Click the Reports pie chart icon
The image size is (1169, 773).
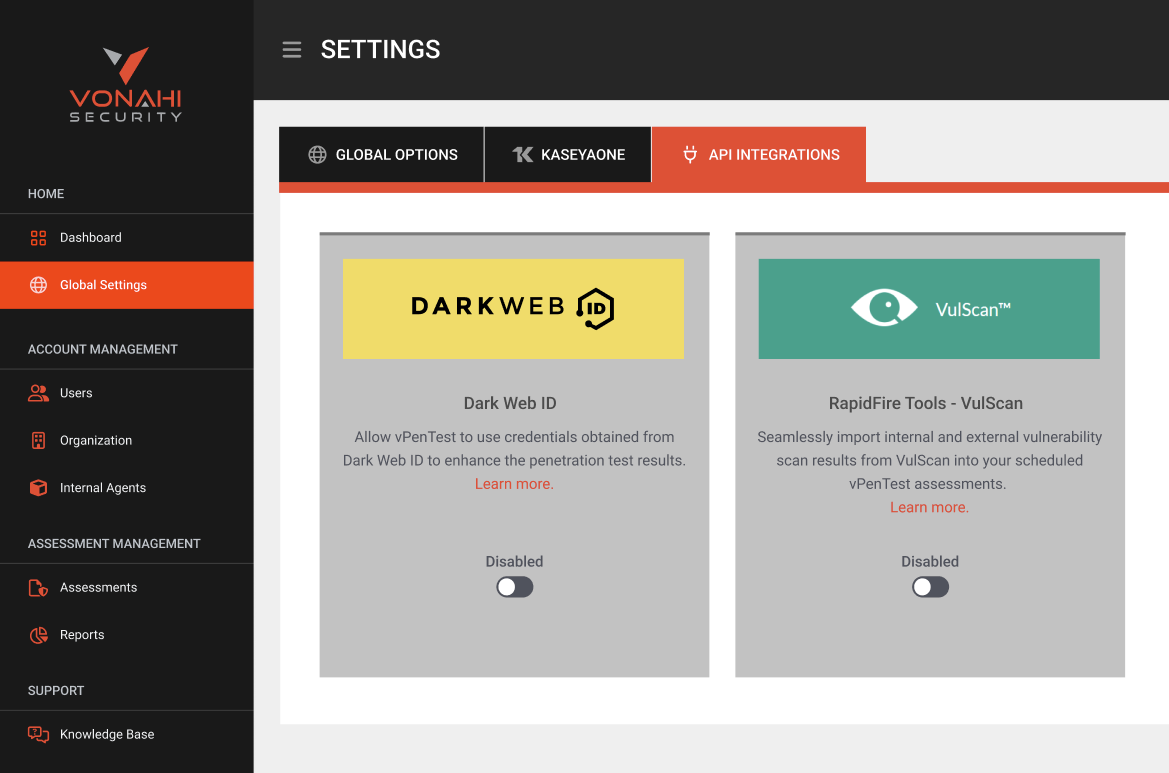[x=39, y=635]
